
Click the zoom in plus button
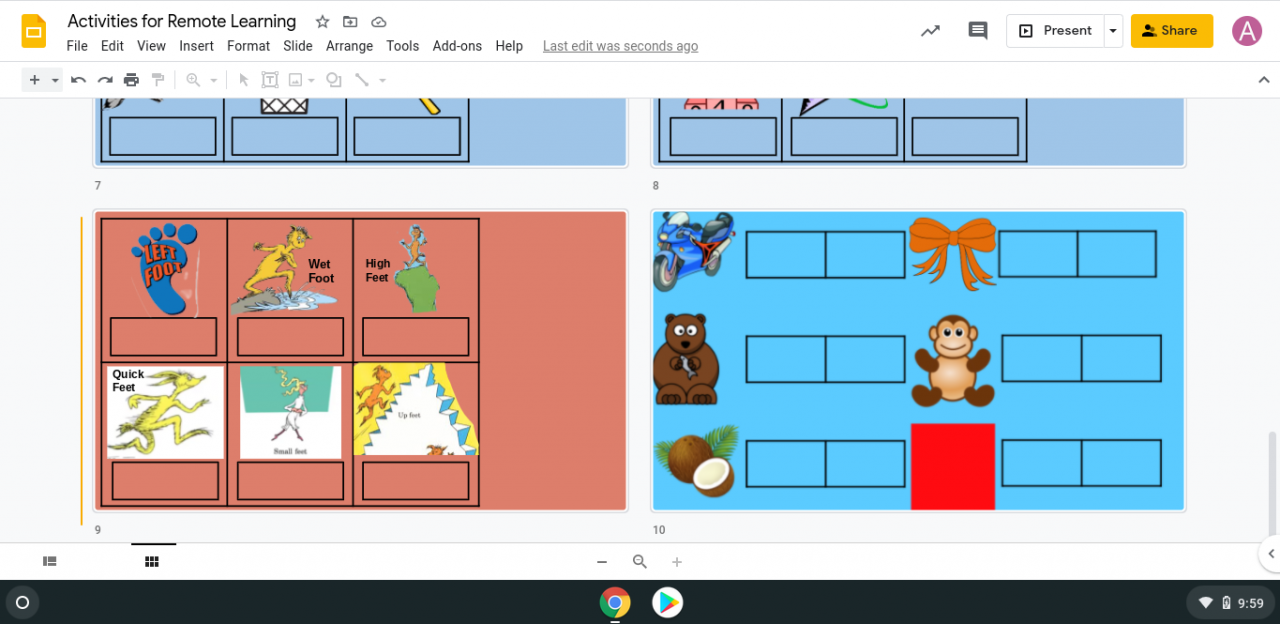point(677,562)
